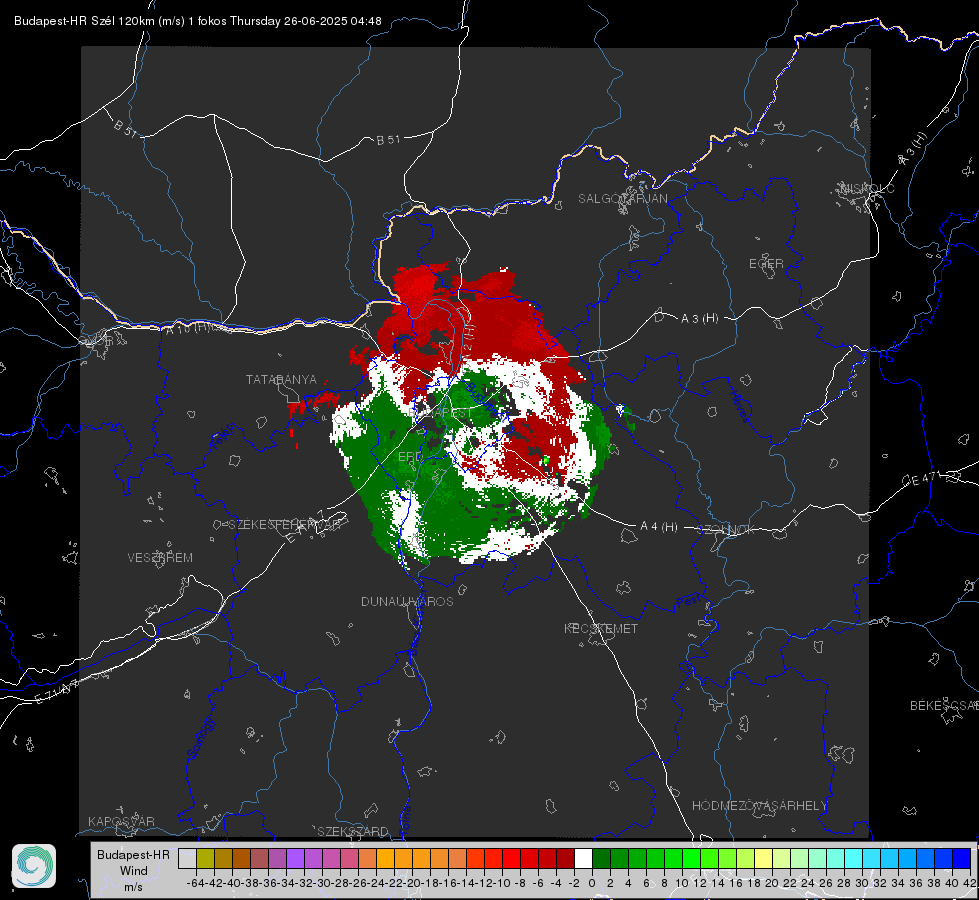979x900 pixels.
Task: Click the SZOLNOK city label
Action: coord(727,530)
